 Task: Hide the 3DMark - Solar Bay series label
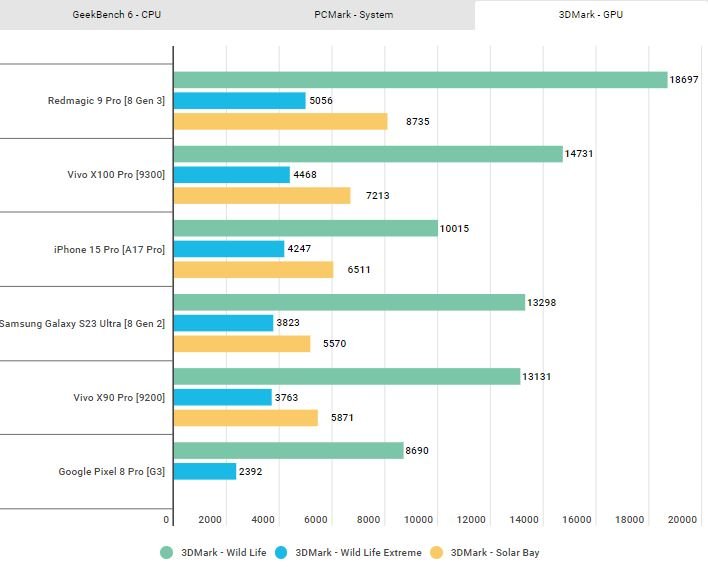coord(494,552)
